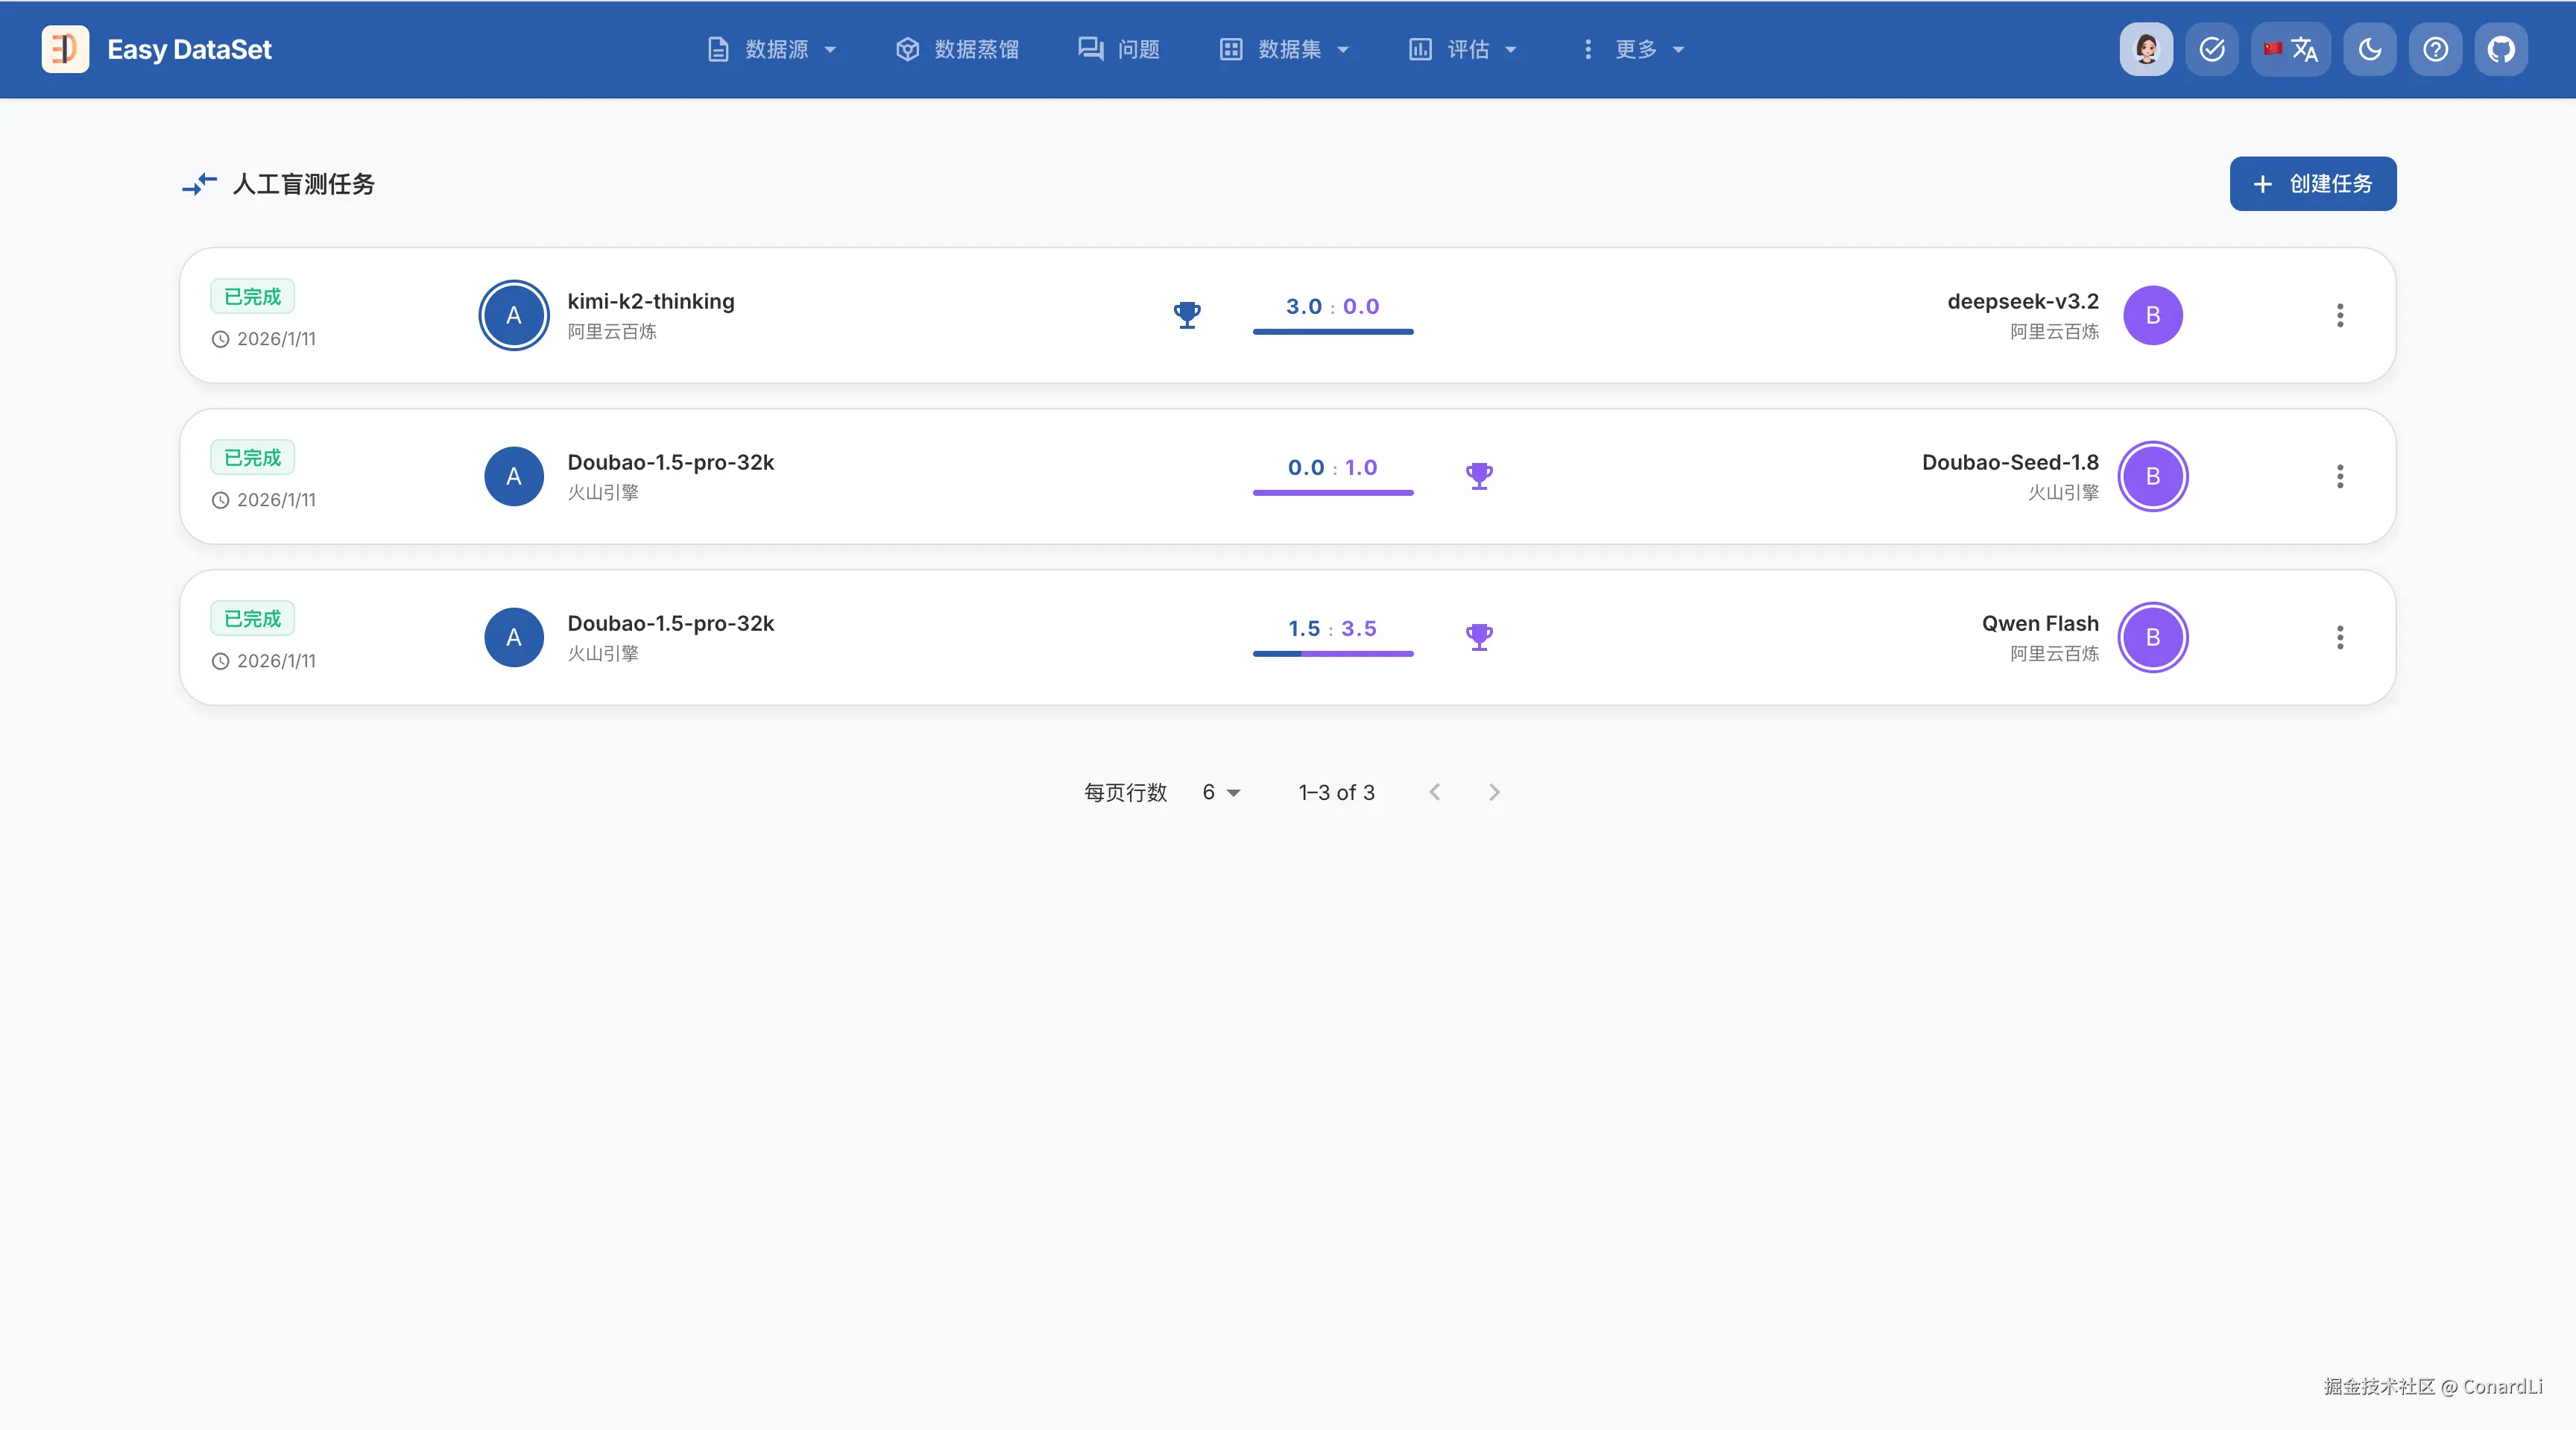Open the rows-per-page dropdown showing 6
This screenshot has width=2576, height=1430.
tap(1220, 792)
